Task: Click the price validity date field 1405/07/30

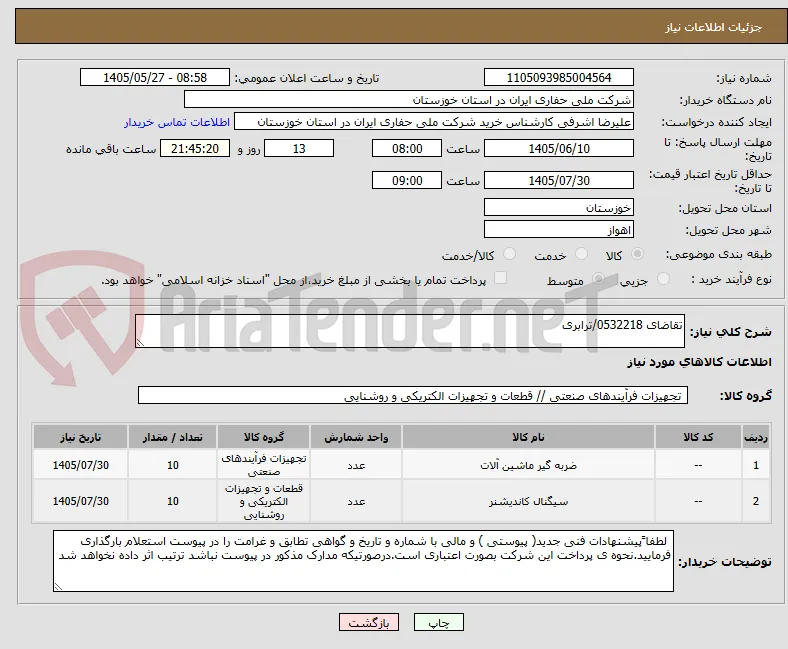Action: point(559,180)
